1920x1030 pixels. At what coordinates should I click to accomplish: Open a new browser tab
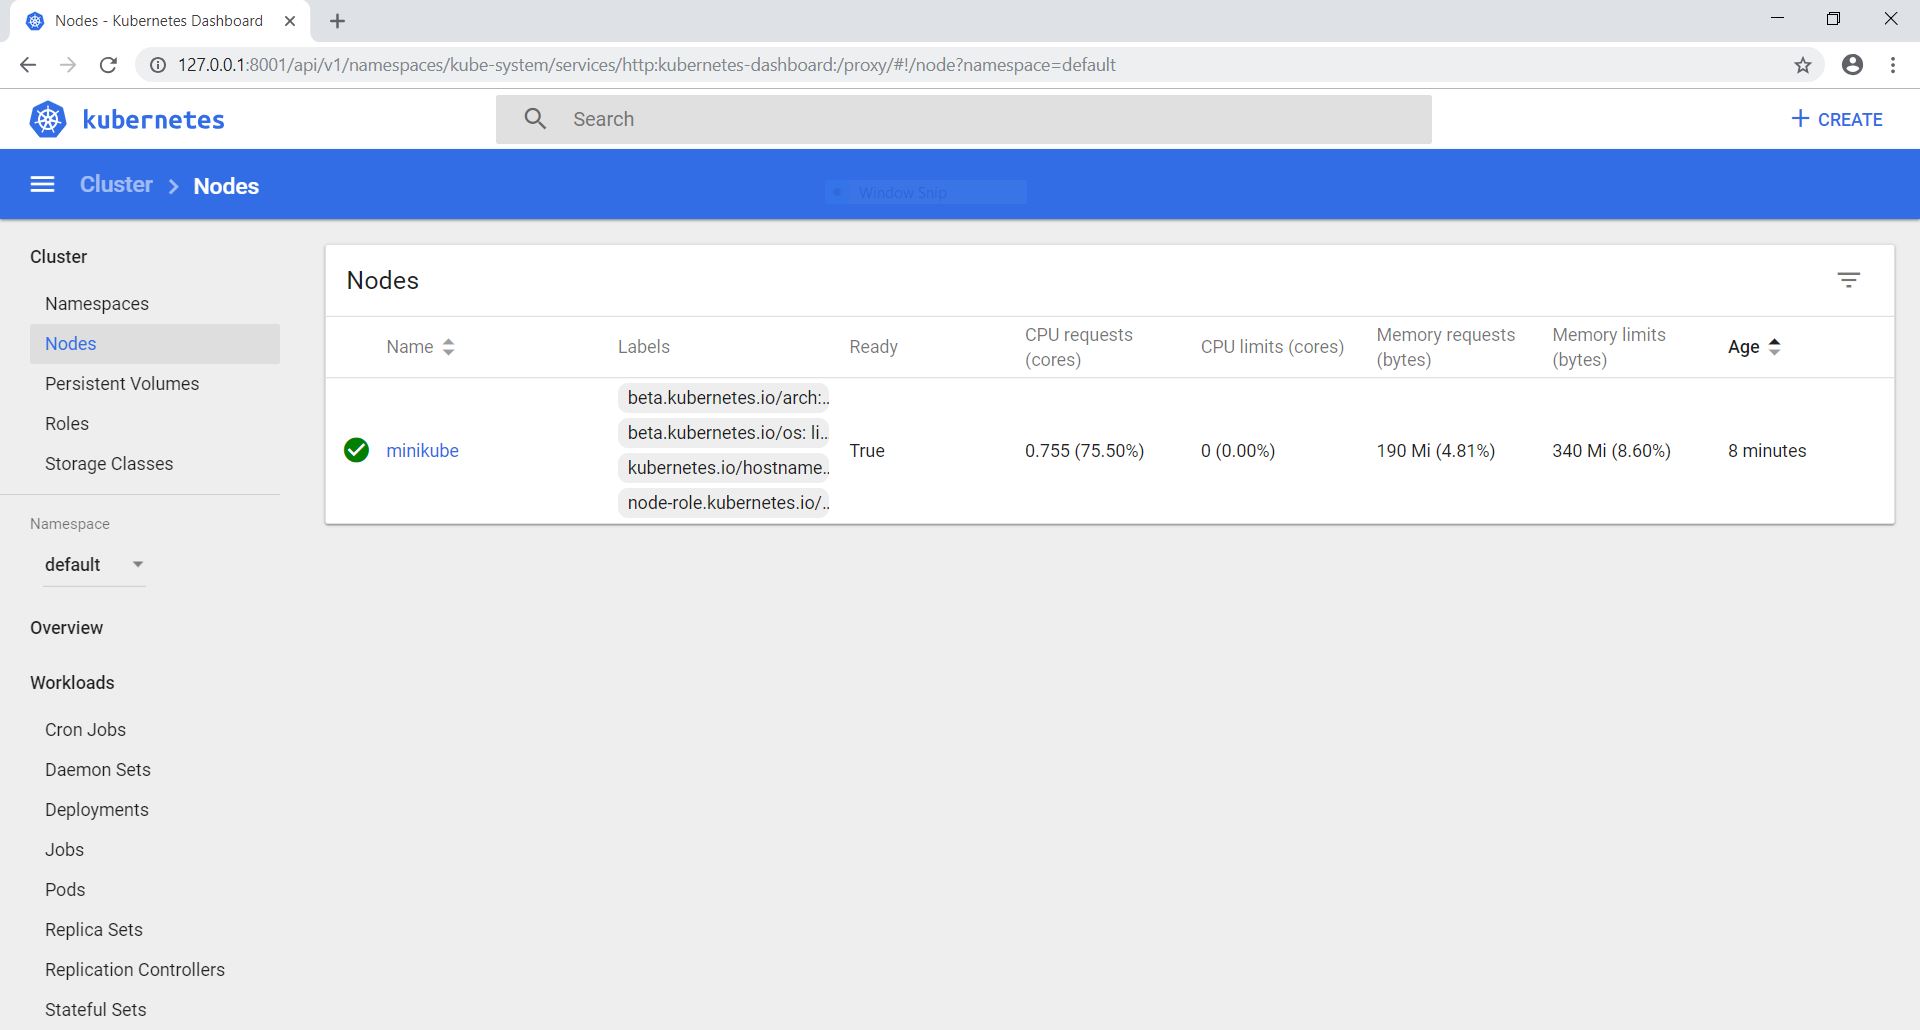pos(338,21)
